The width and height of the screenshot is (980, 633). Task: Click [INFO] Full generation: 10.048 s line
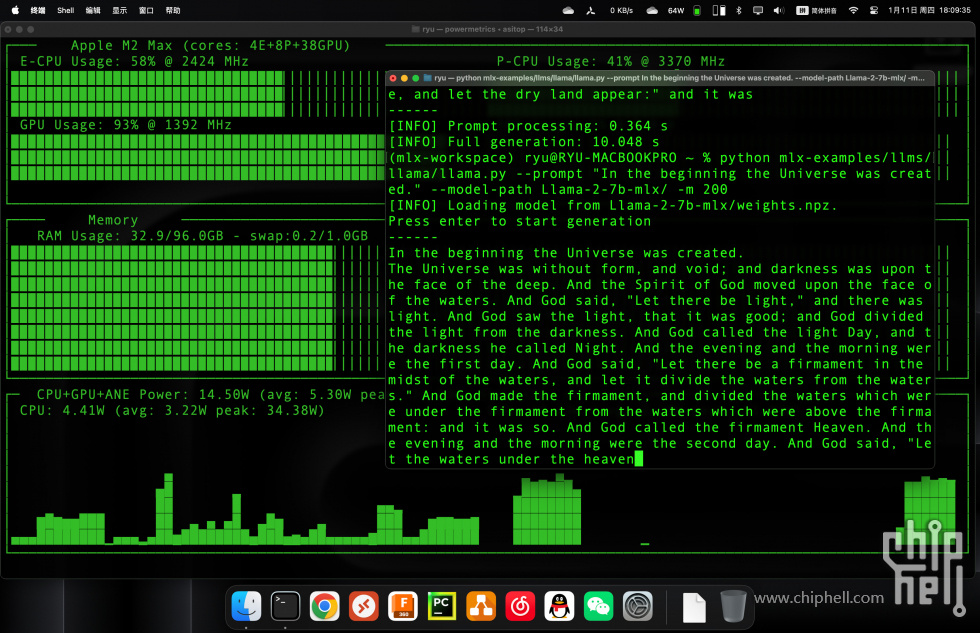pyautogui.click(x=524, y=142)
